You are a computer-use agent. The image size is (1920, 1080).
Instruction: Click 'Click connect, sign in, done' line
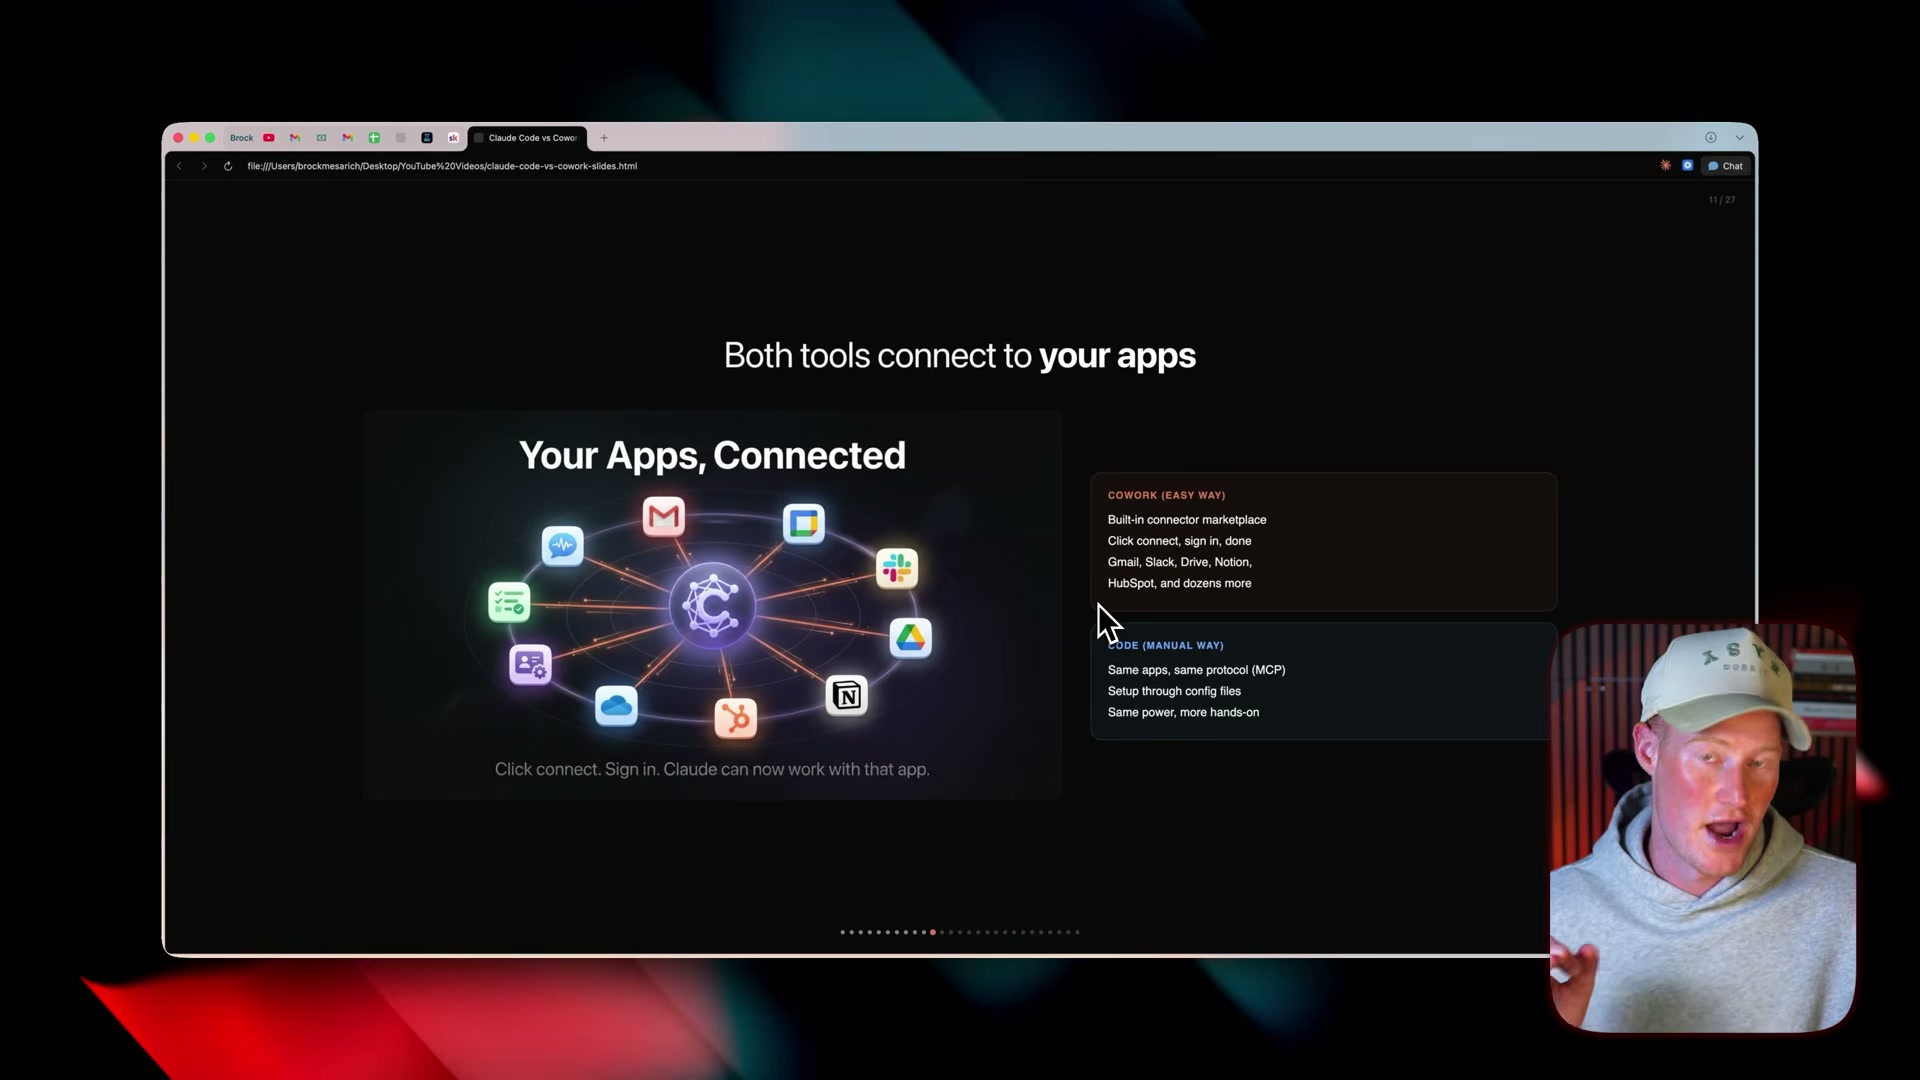point(1179,541)
